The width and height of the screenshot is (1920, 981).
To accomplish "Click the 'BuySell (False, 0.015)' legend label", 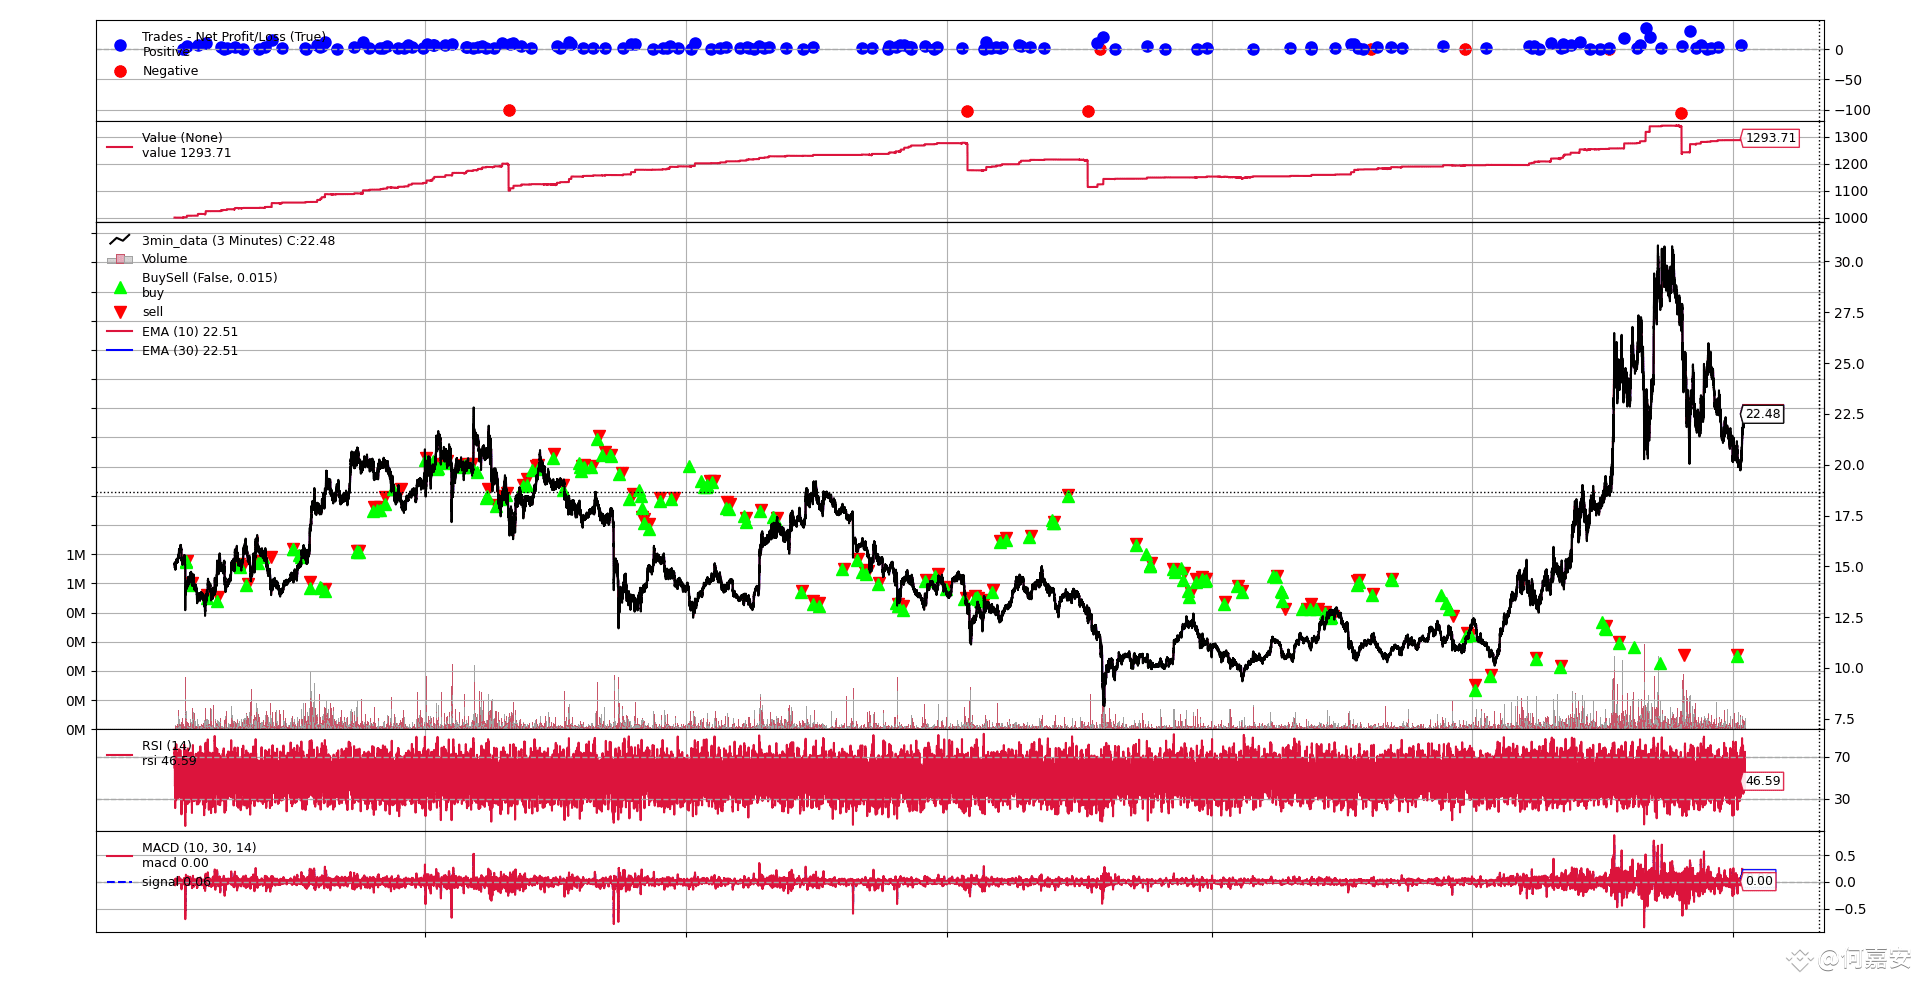I will [210, 278].
